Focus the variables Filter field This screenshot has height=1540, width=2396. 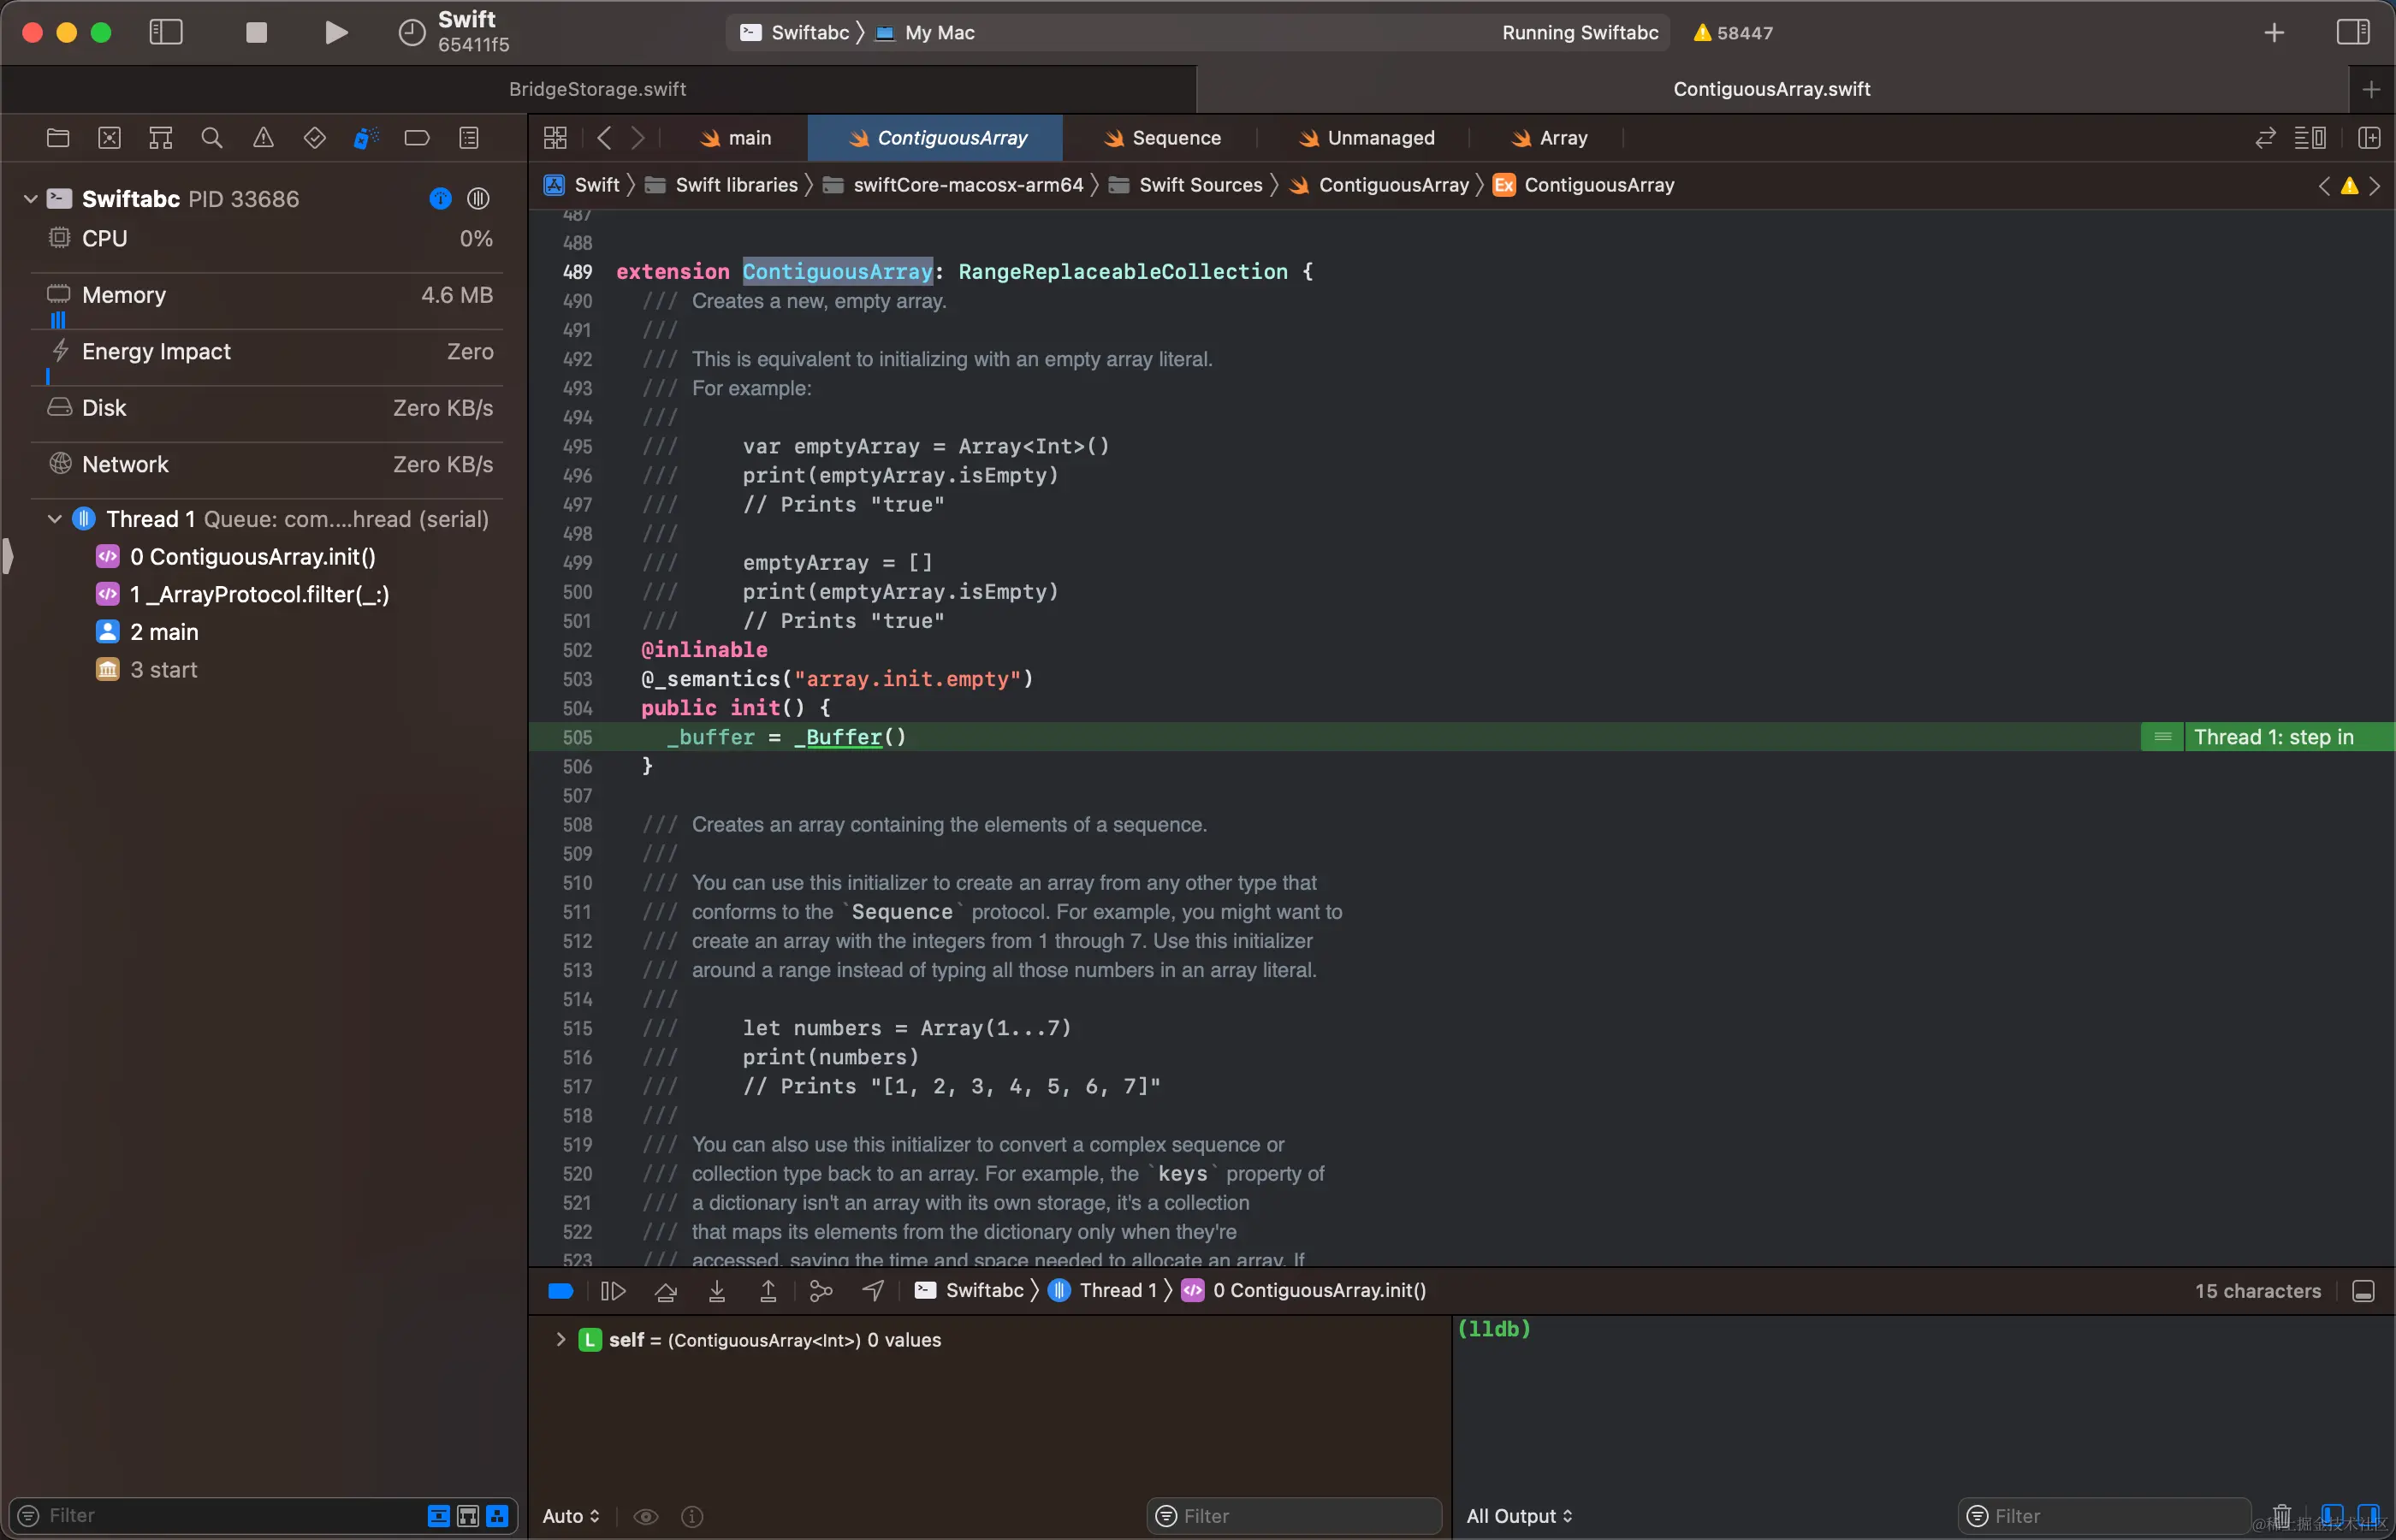pyautogui.click(x=1295, y=1516)
